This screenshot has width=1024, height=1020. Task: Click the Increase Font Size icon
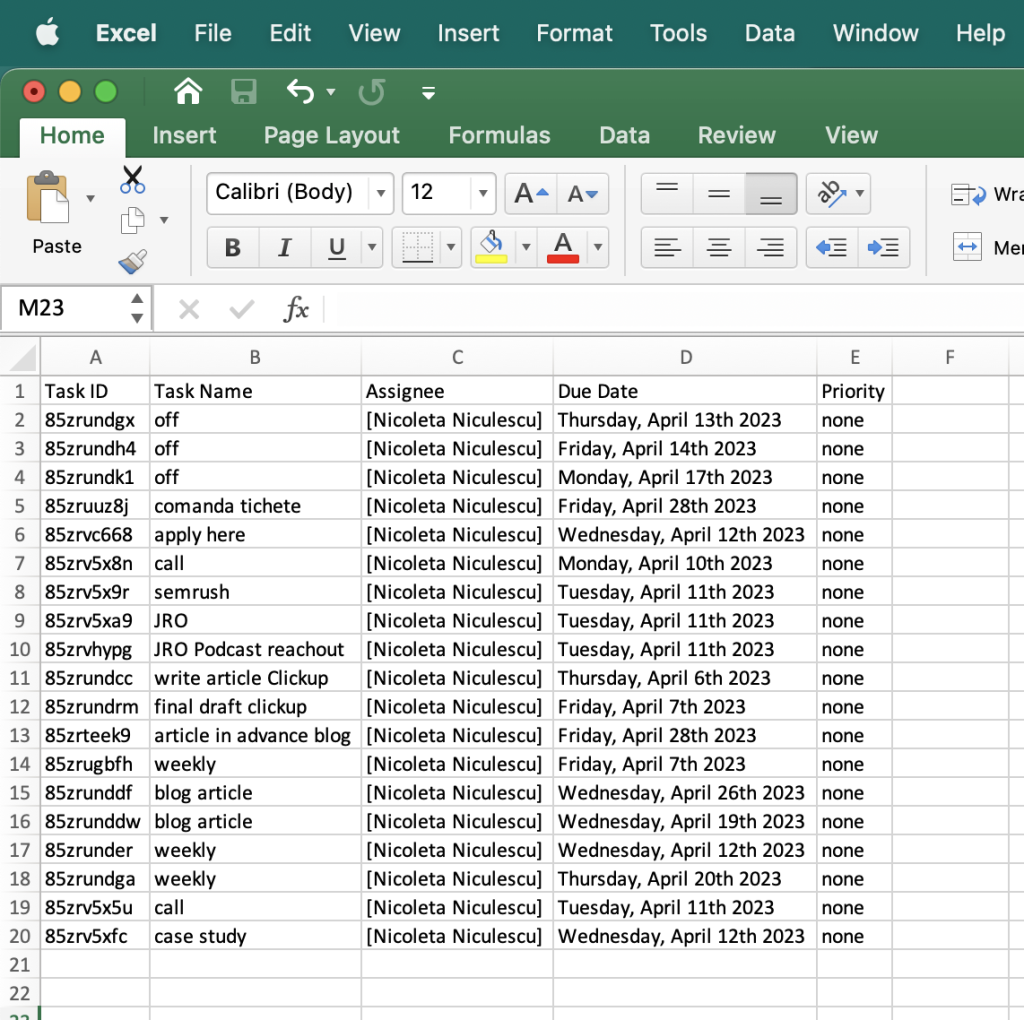click(531, 193)
